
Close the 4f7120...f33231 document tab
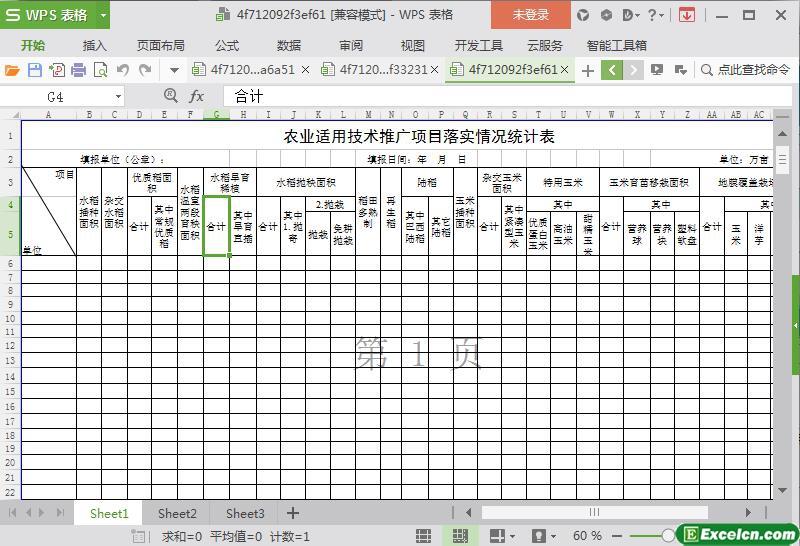pyautogui.click(x=434, y=69)
